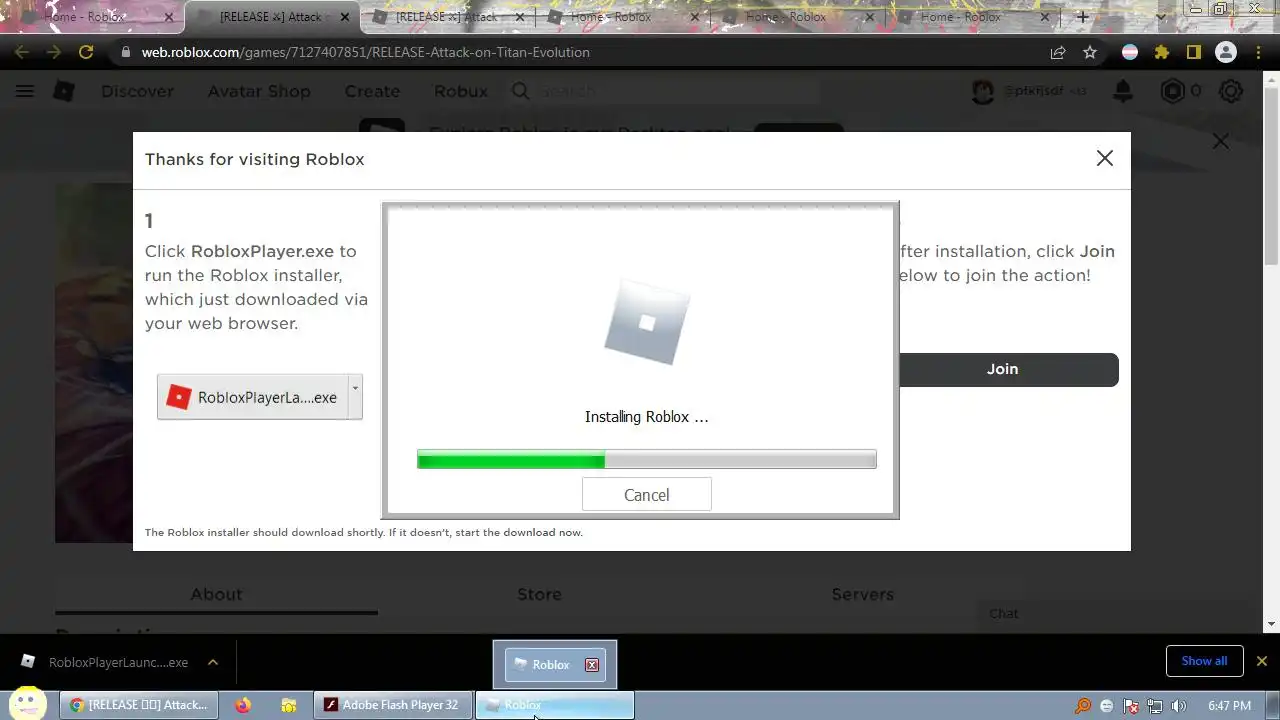Close the downloads bar
The image size is (1280, 720).
1261,661
